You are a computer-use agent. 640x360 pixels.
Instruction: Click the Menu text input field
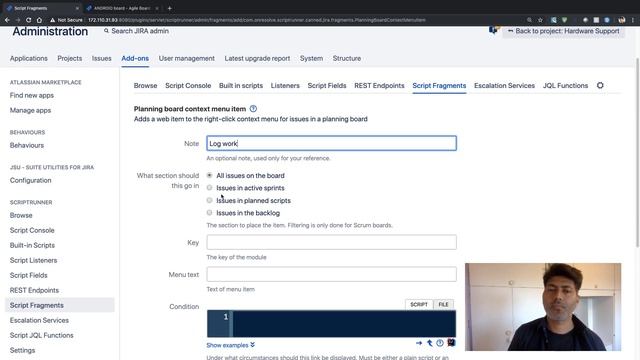331,274
